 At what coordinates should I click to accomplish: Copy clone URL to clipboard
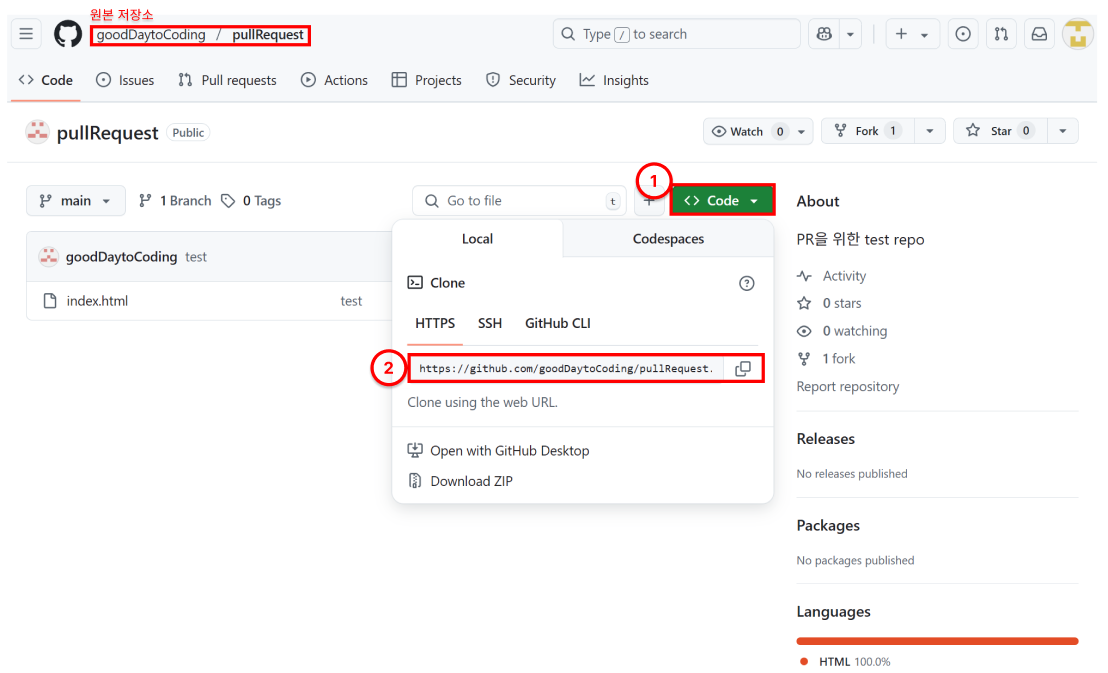743,368
